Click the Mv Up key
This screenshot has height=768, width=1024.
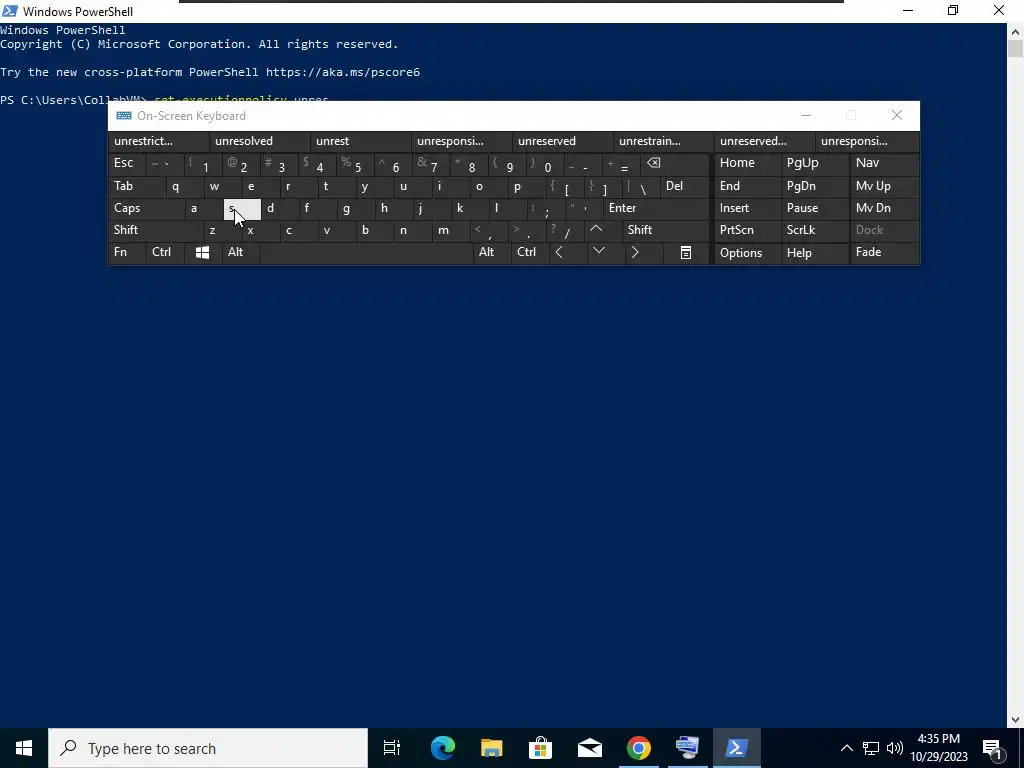pyautogui.click(x=884, y=186)
